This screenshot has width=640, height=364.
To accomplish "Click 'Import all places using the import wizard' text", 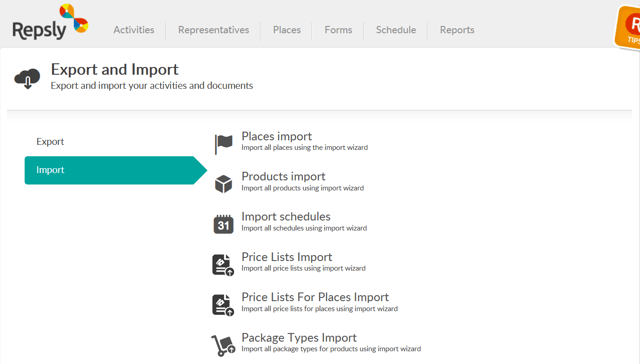I will (304, 147).
